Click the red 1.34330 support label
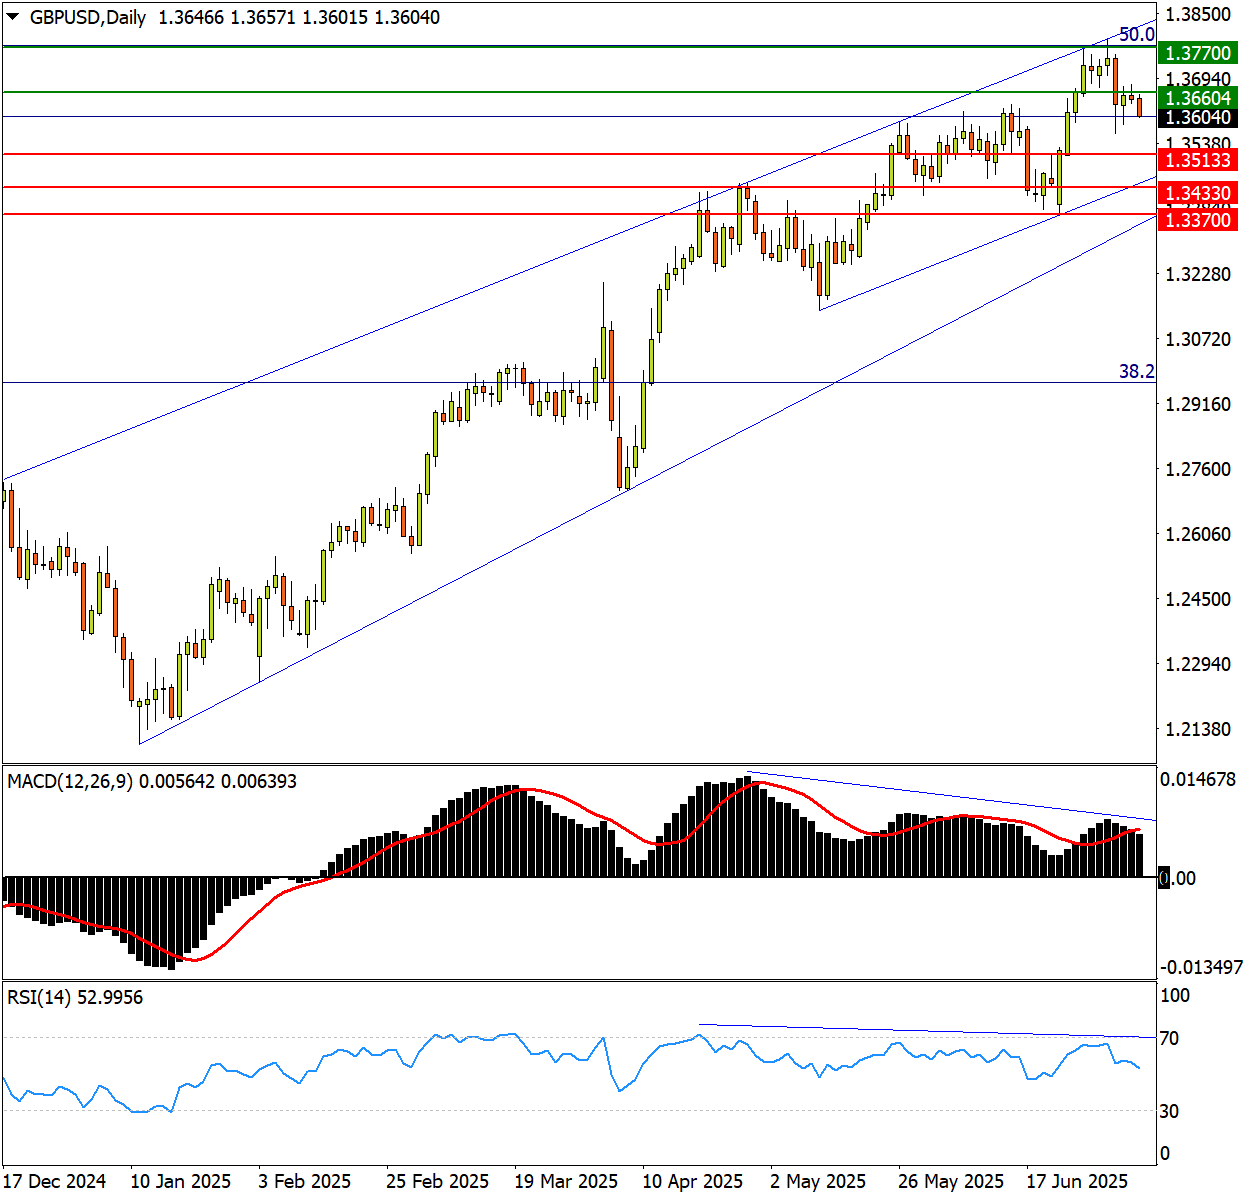Viewport: 1248px width, 1198px height. (x=1198, y=193)
